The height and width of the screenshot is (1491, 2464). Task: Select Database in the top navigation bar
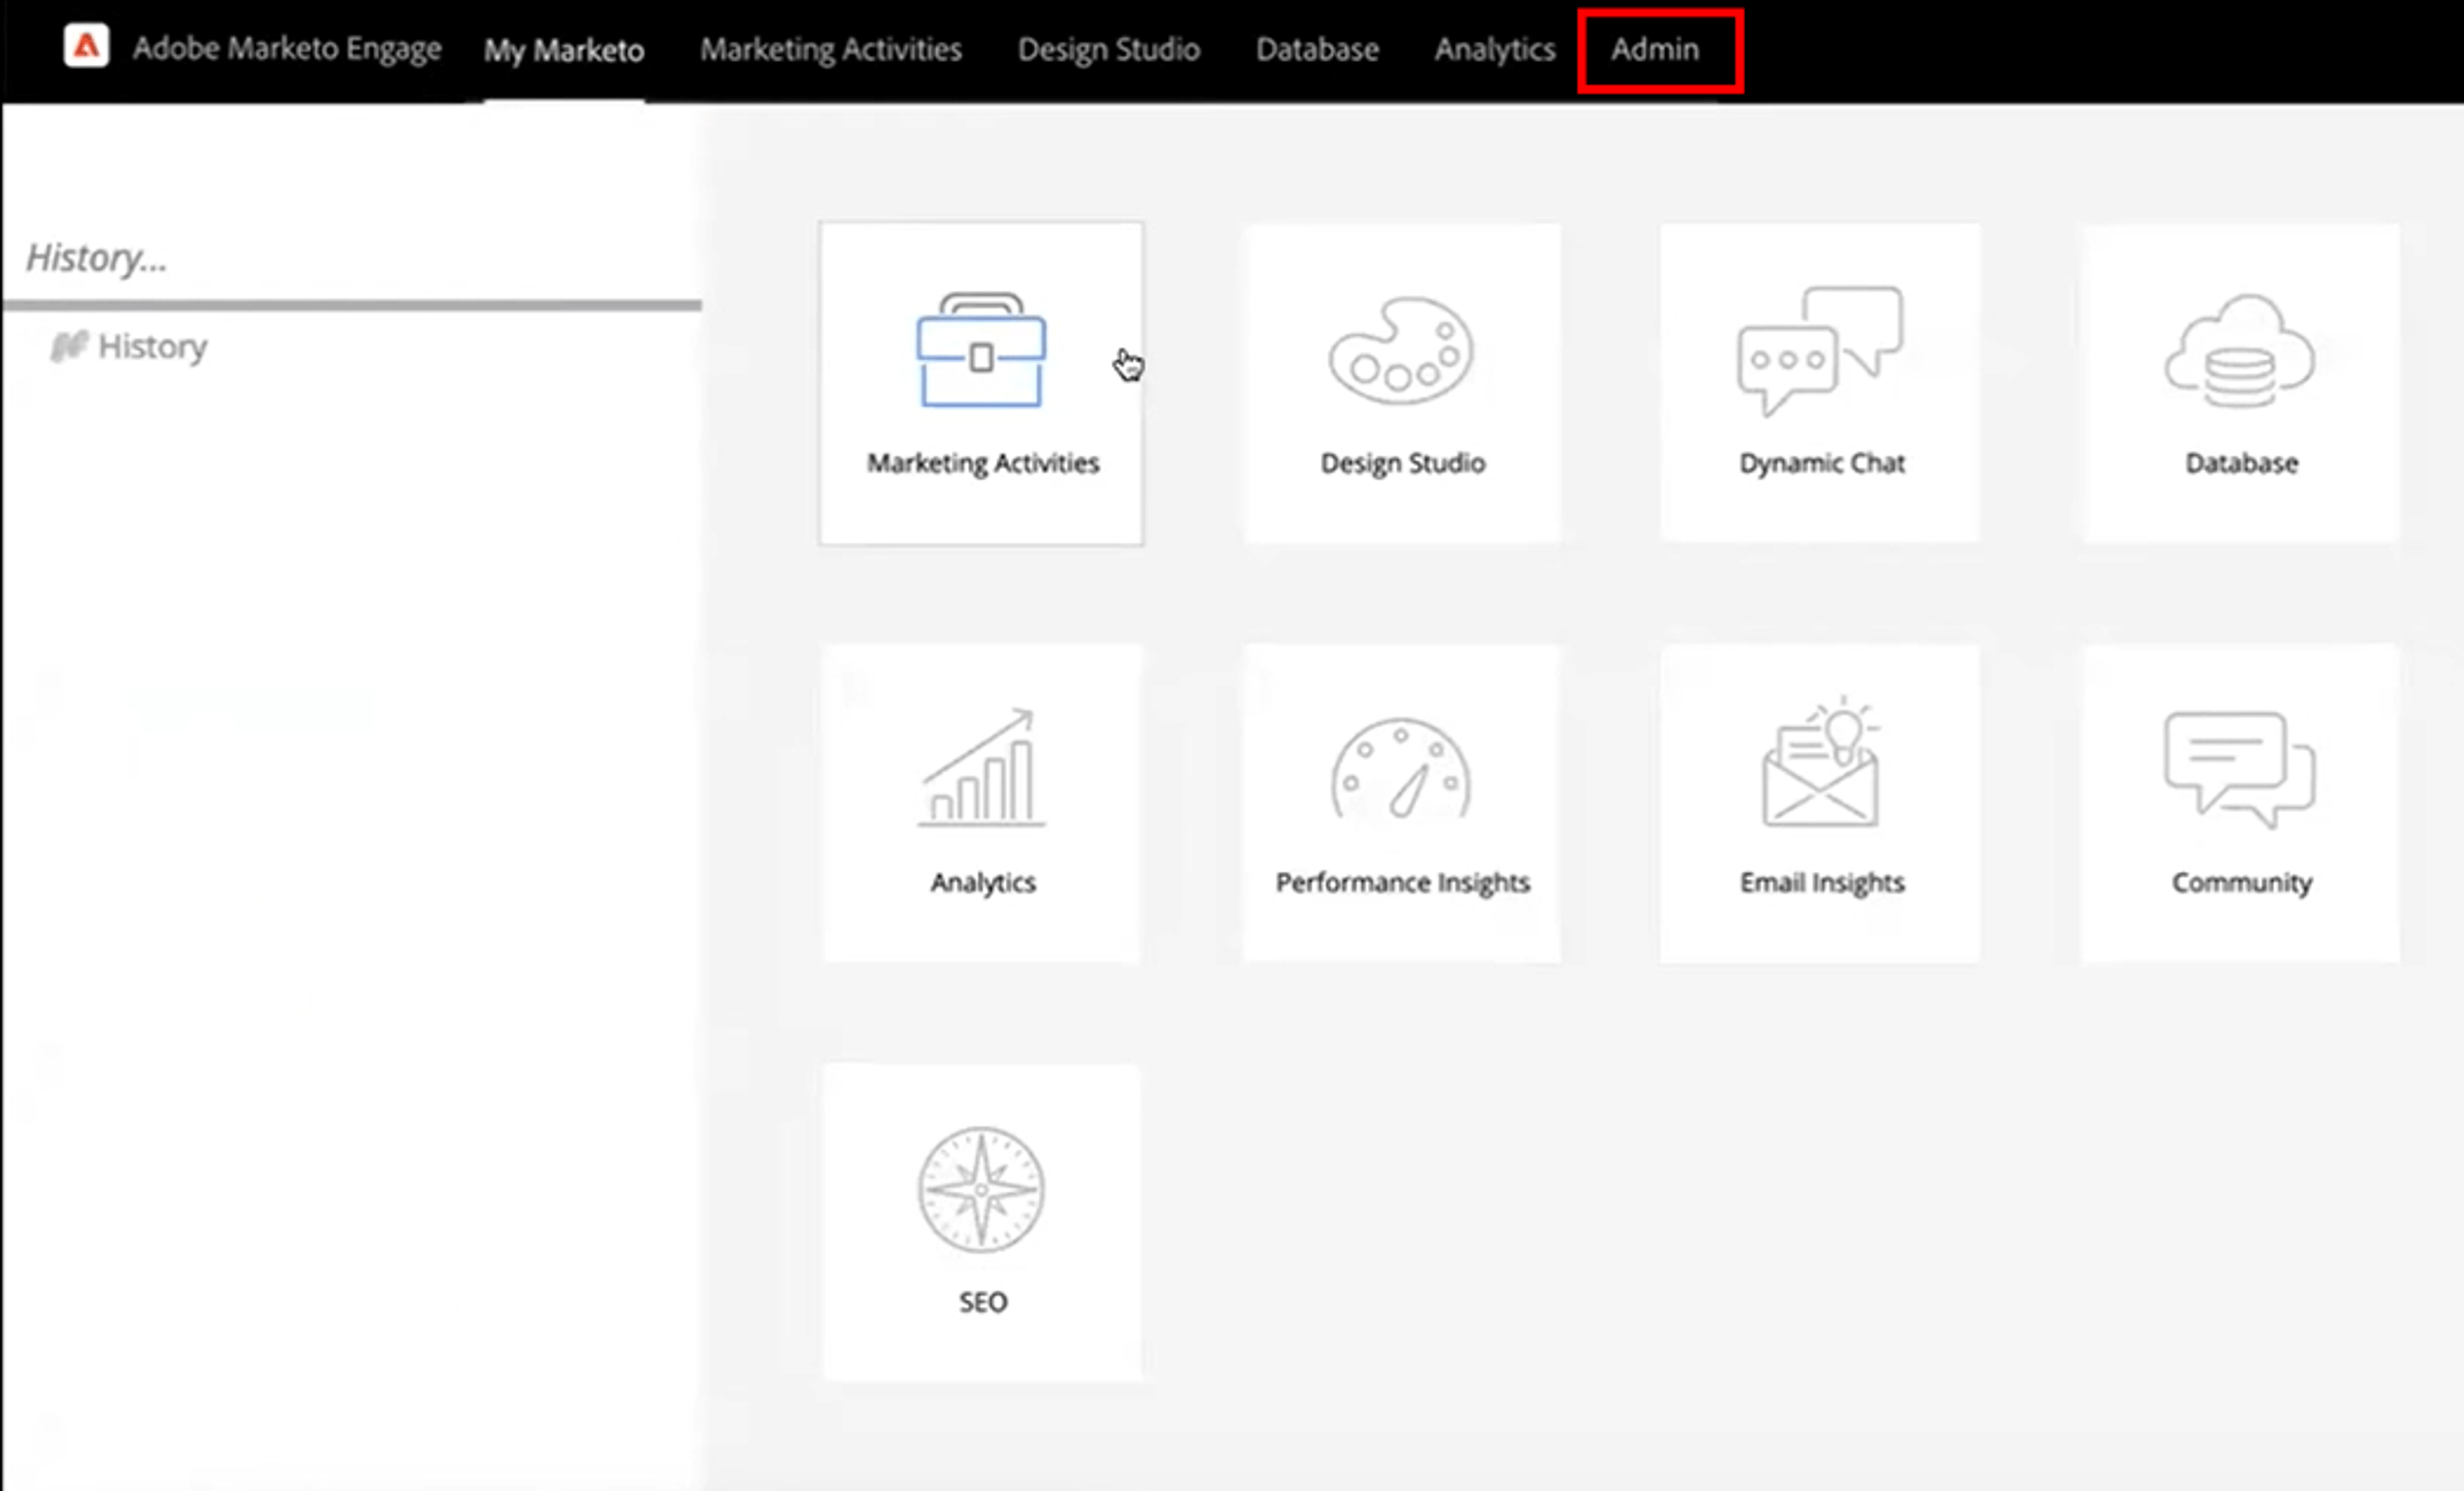(x=1317, y=49)
